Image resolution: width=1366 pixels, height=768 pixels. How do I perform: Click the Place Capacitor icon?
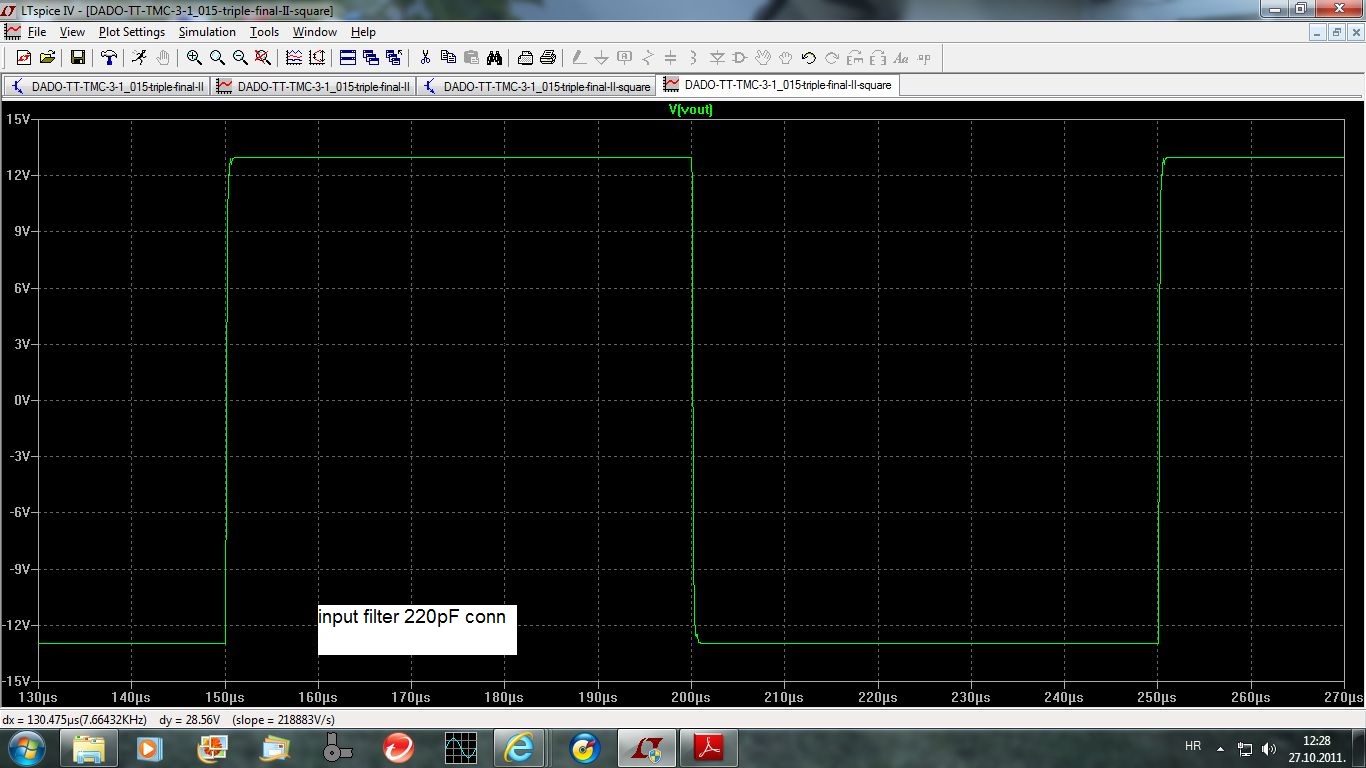(x=671, y=58)
